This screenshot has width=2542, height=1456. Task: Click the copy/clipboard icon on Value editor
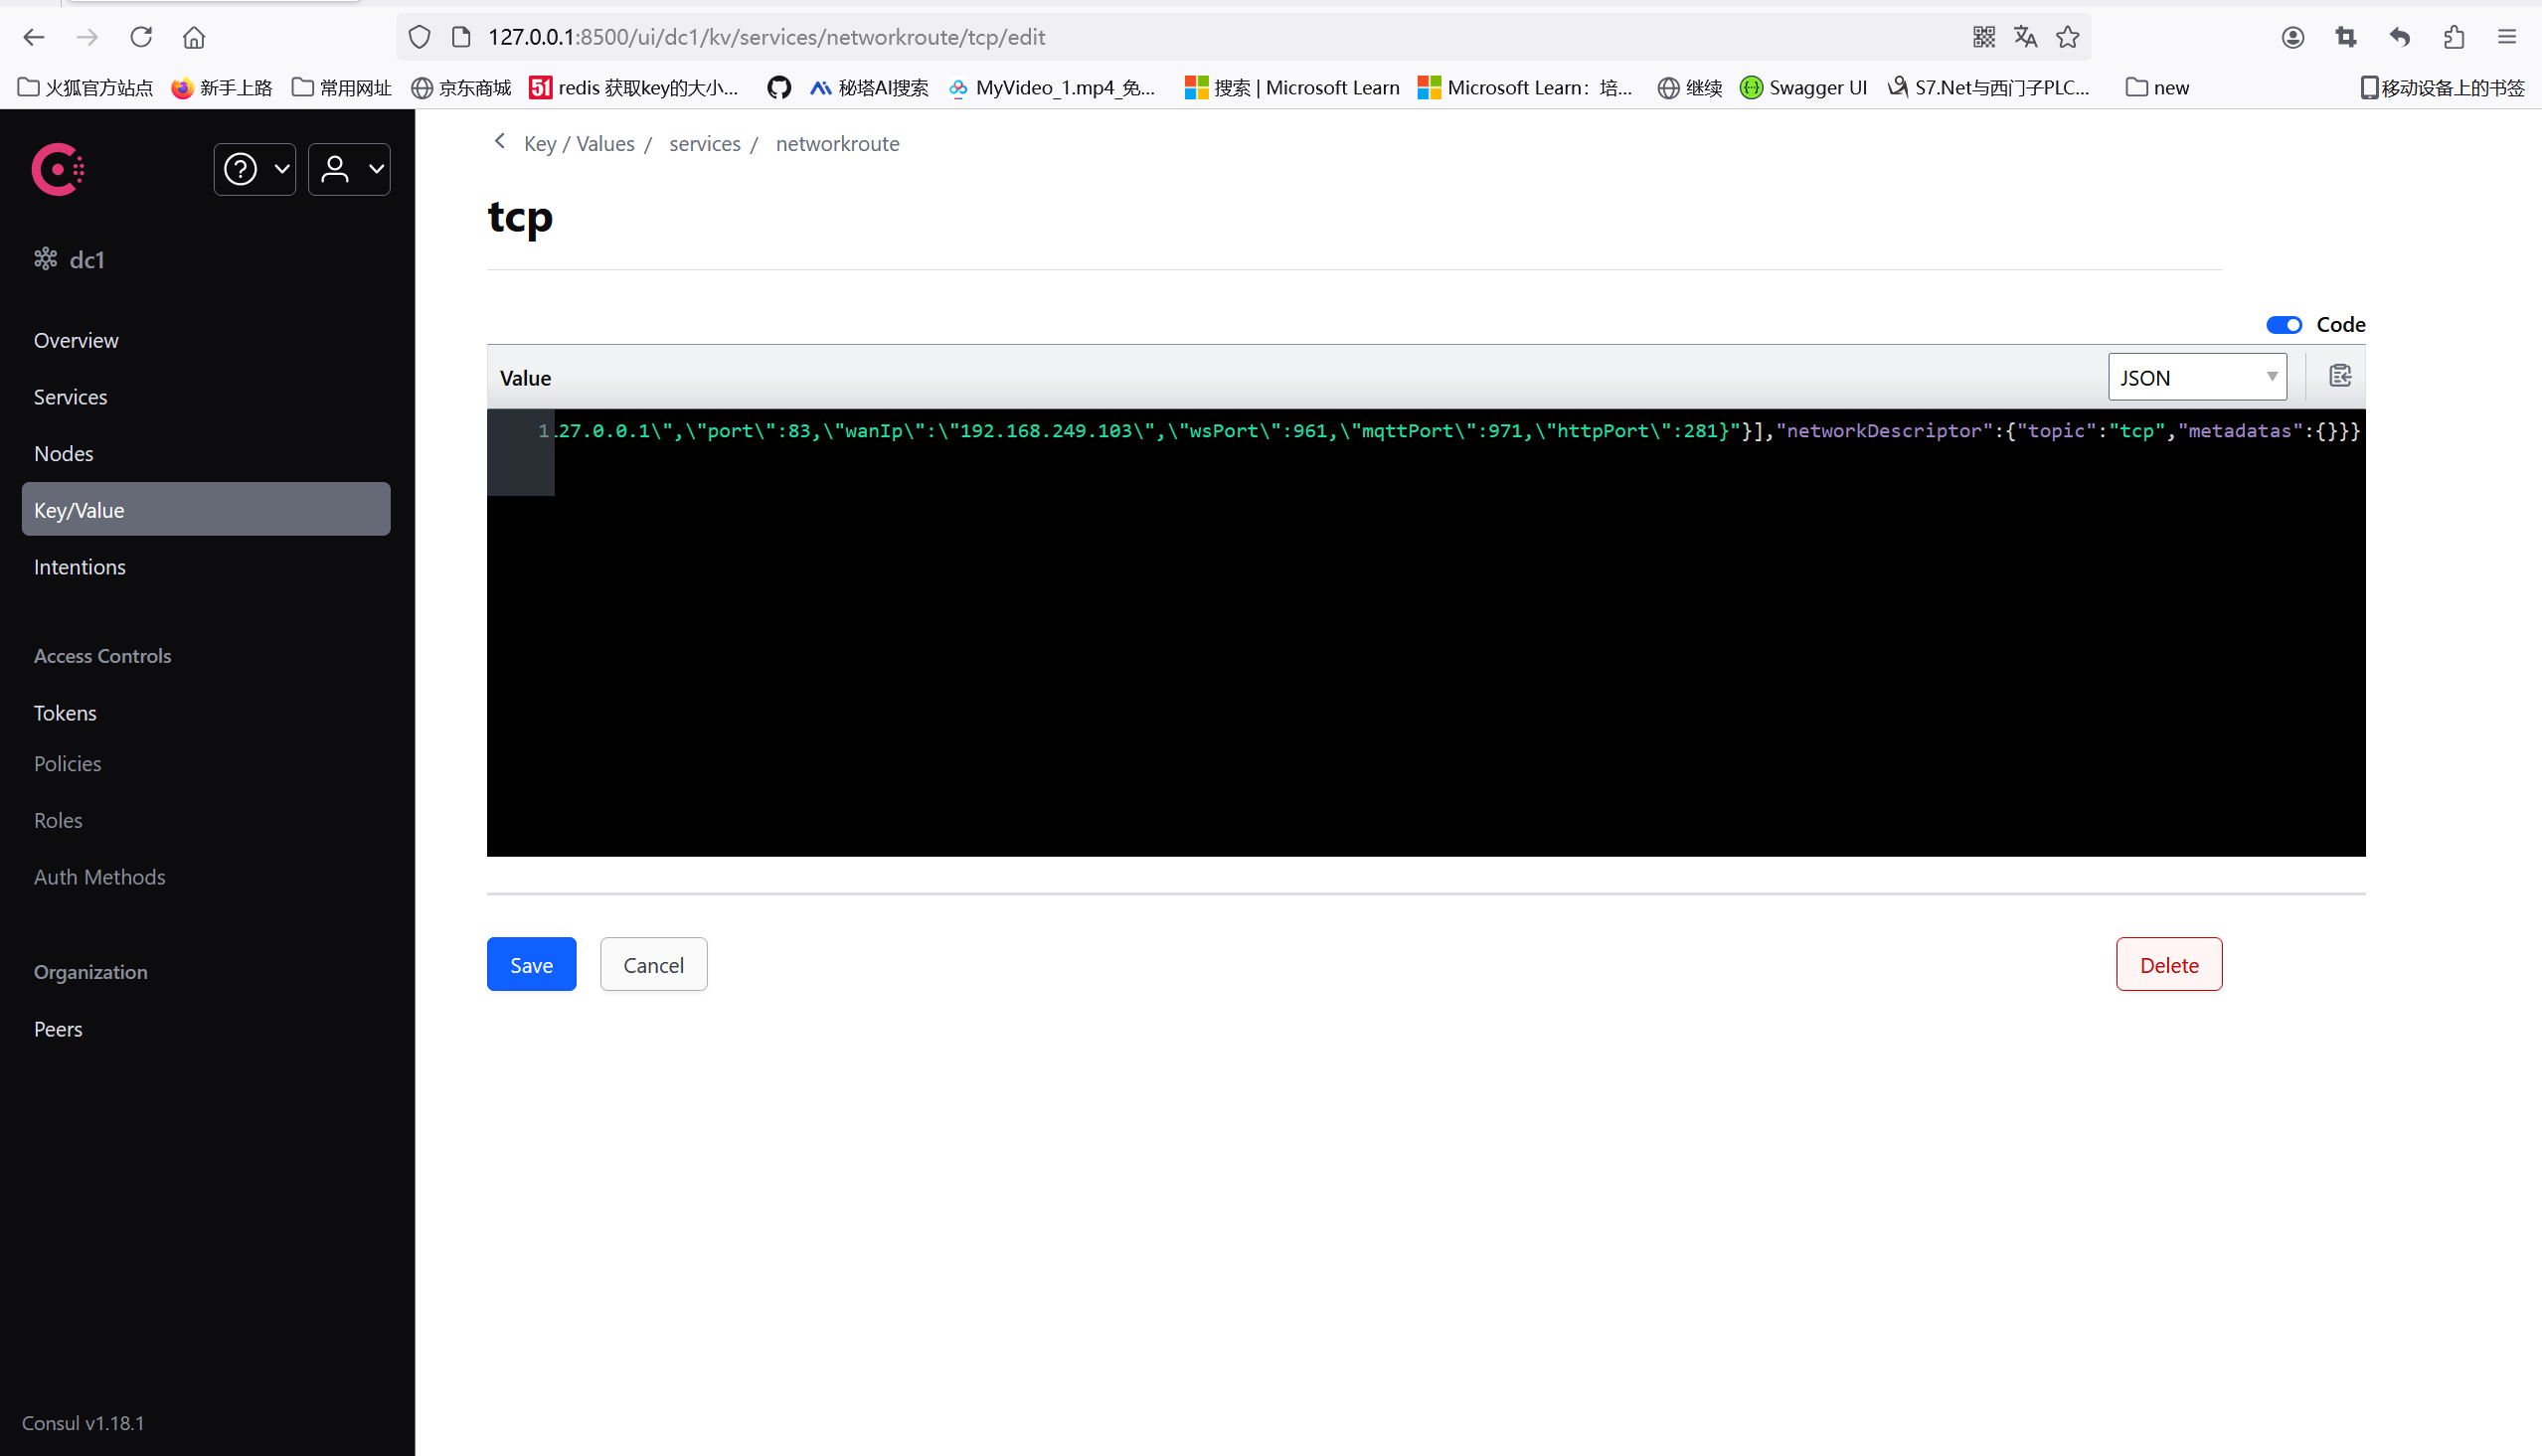2339,376
